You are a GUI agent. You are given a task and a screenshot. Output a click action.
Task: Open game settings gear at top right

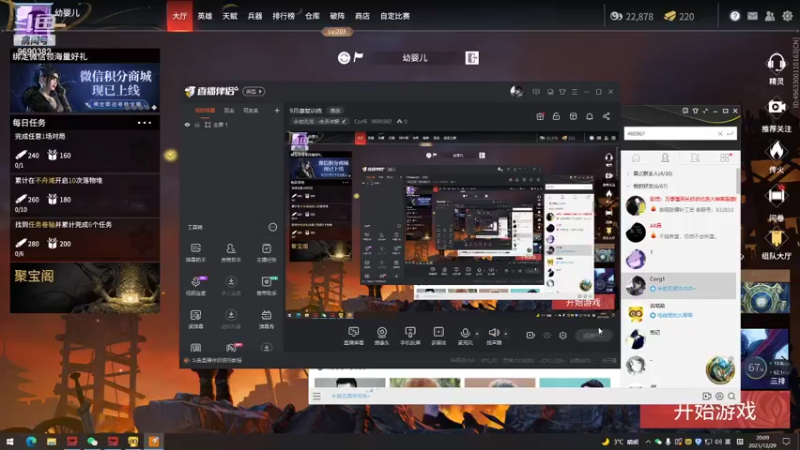click(787, 16)
